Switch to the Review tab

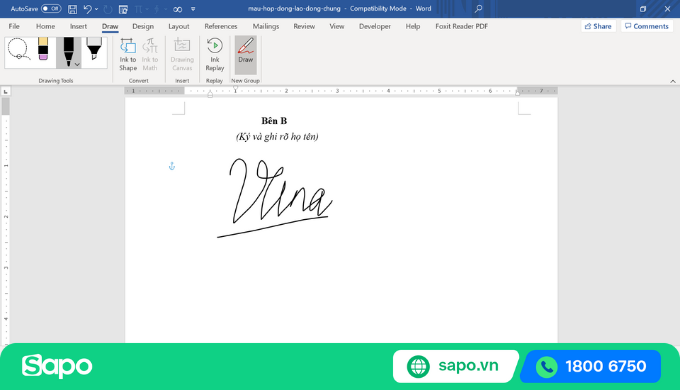(x=304, y=26)
